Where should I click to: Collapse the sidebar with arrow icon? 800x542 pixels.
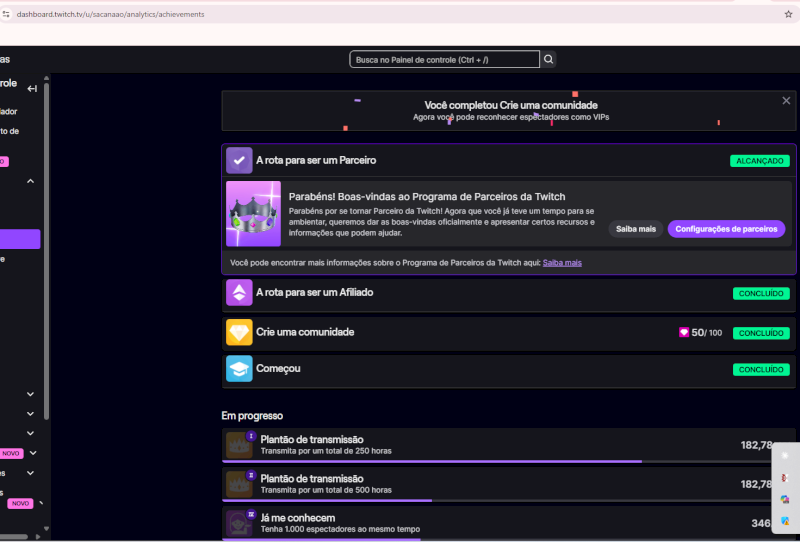pyautogui.click(x=32, y=89)
